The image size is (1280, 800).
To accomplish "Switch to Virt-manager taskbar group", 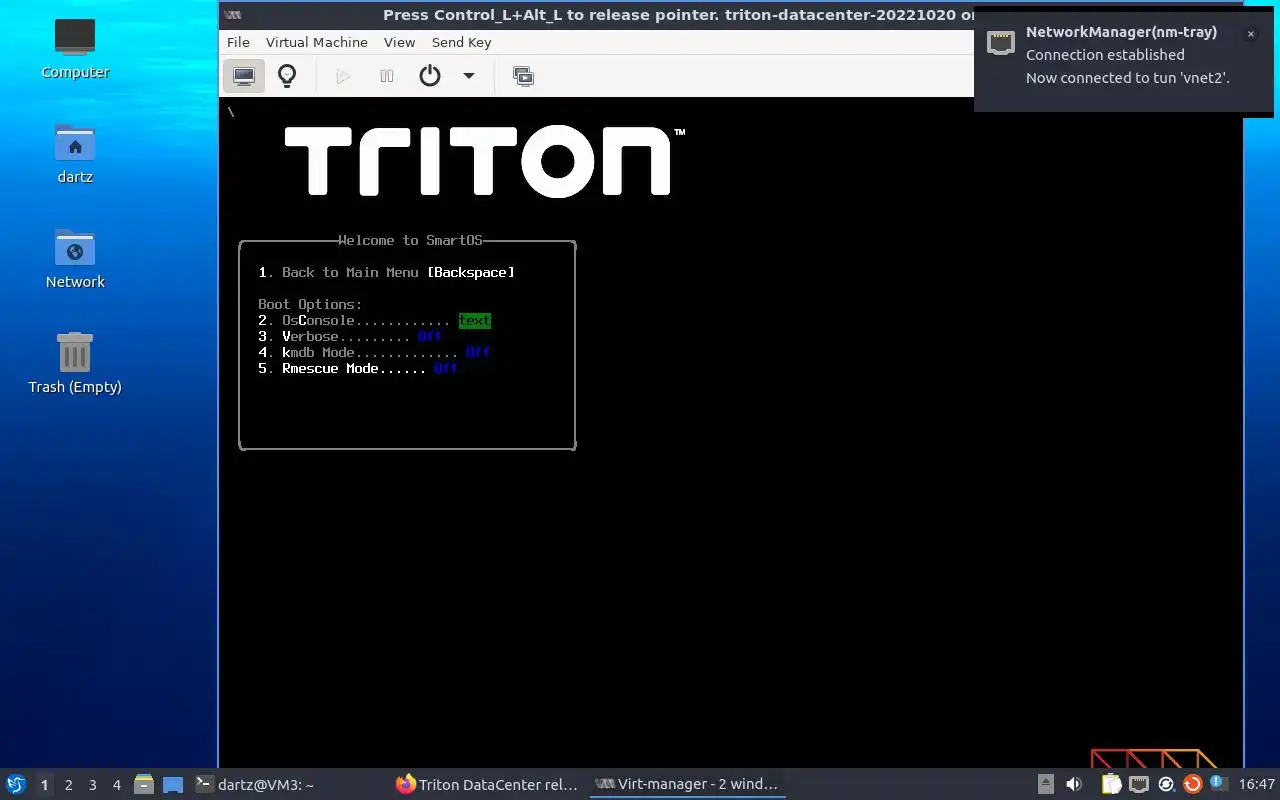I will (687, 784).
